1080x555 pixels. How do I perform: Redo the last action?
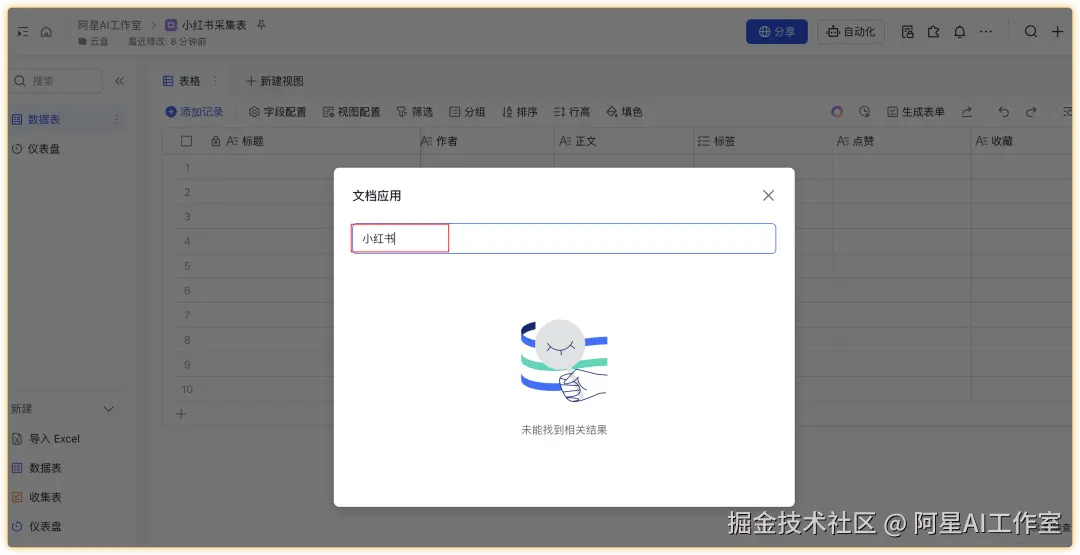click(x=1031, y=112)
